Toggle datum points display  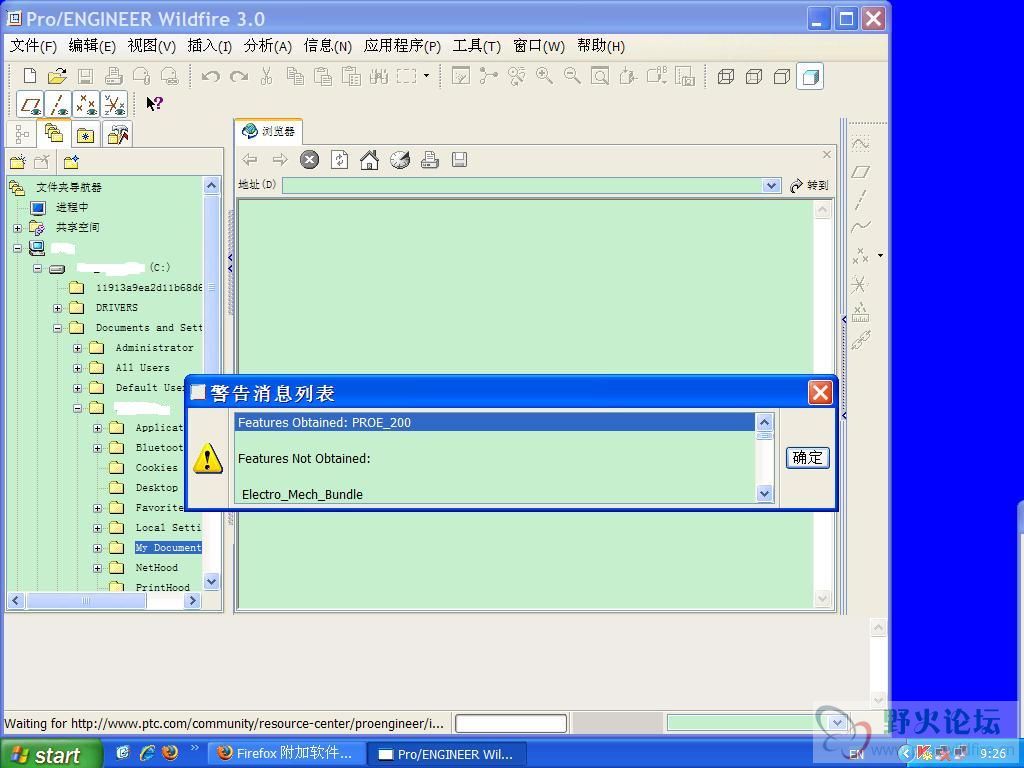pos(87,104)
